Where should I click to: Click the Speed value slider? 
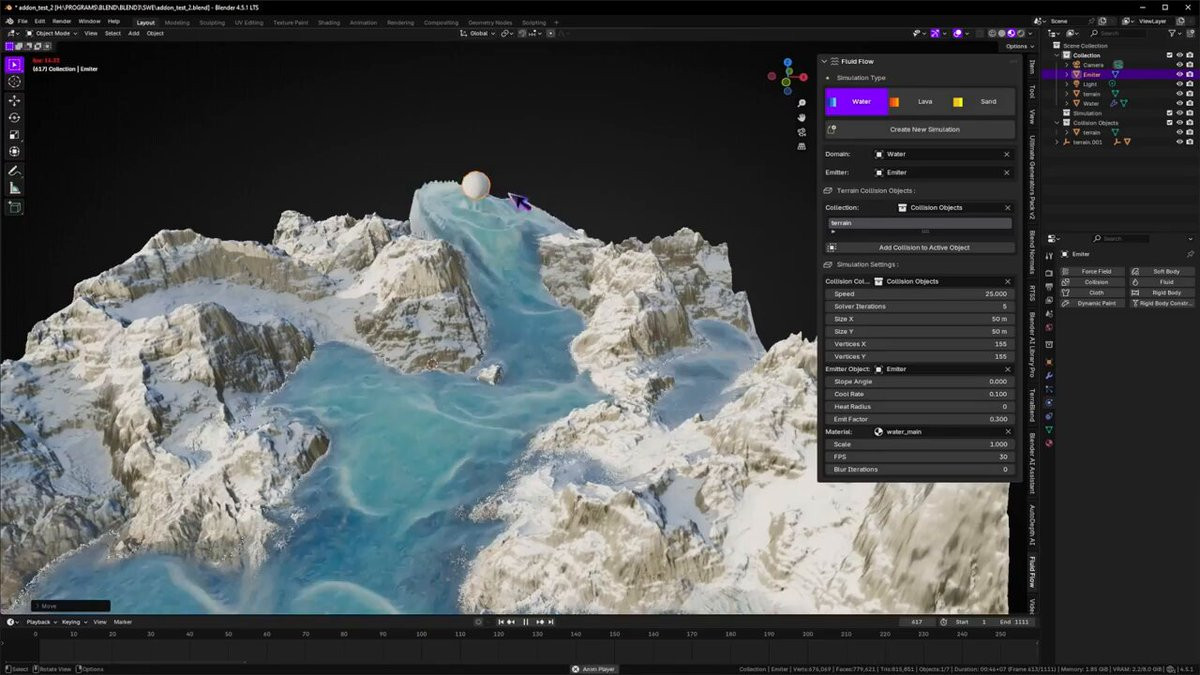point(919,294)
